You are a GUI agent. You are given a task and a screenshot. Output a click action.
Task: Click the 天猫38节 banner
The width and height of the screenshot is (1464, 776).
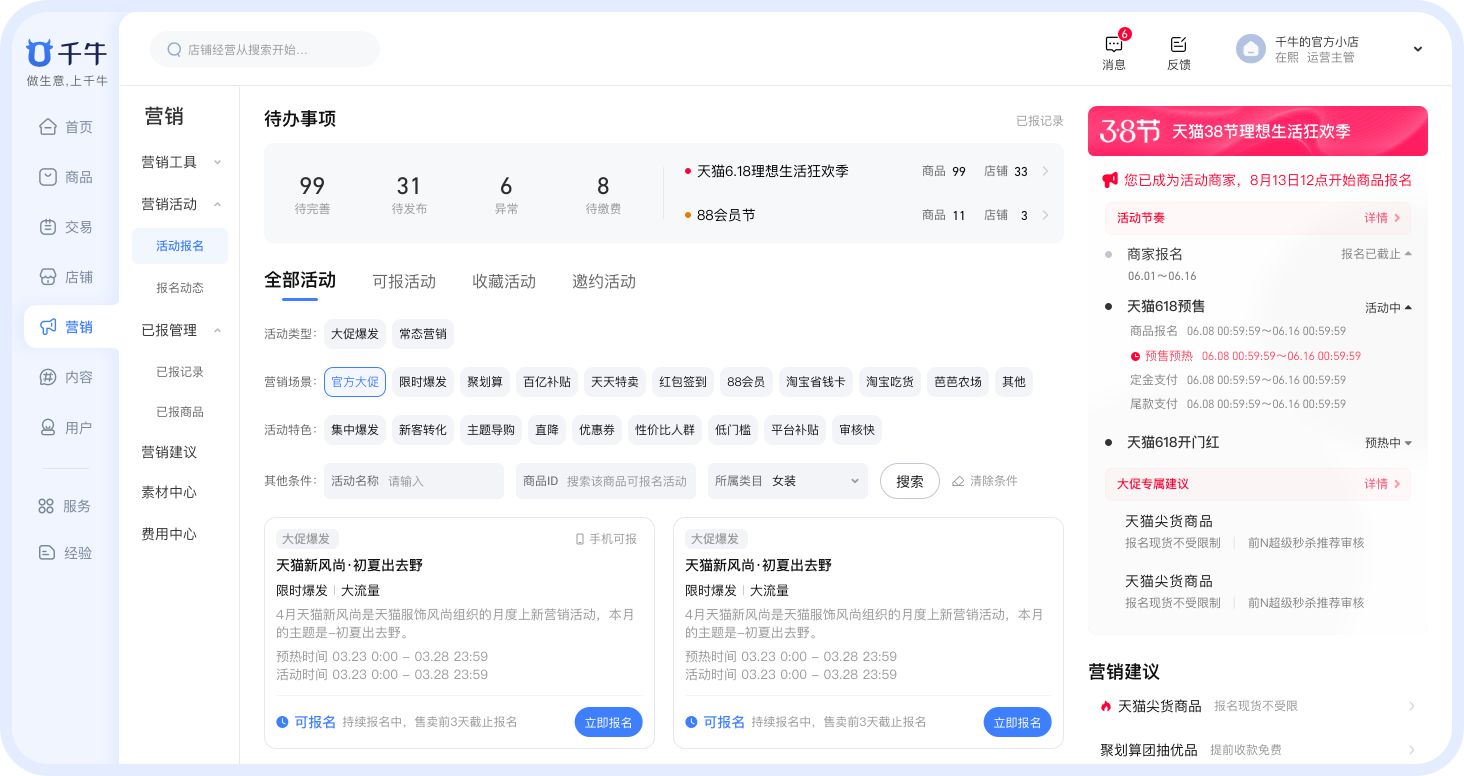click(1258, 131)
